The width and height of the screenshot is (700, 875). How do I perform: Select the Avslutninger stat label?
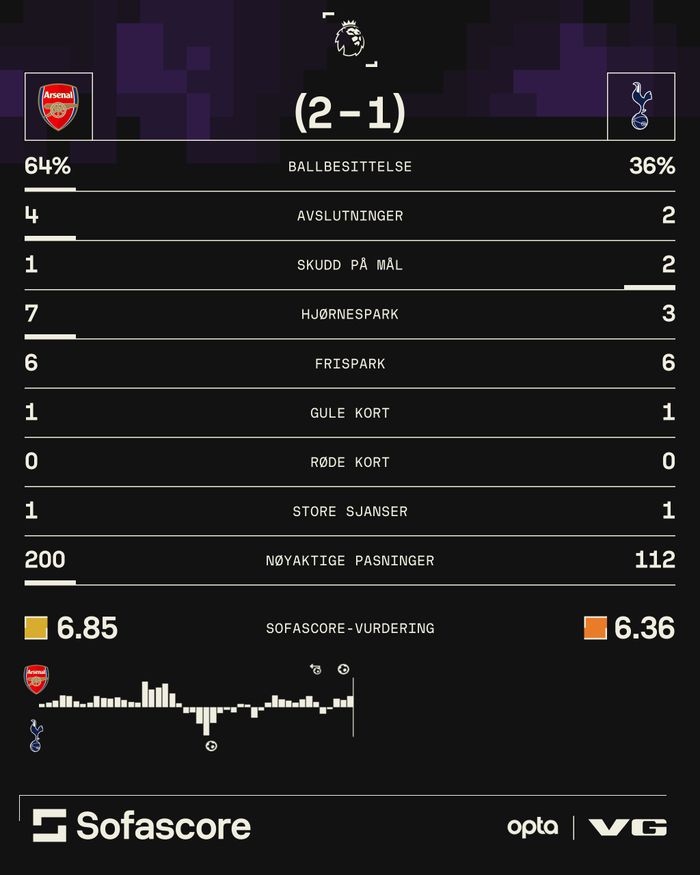350,215
